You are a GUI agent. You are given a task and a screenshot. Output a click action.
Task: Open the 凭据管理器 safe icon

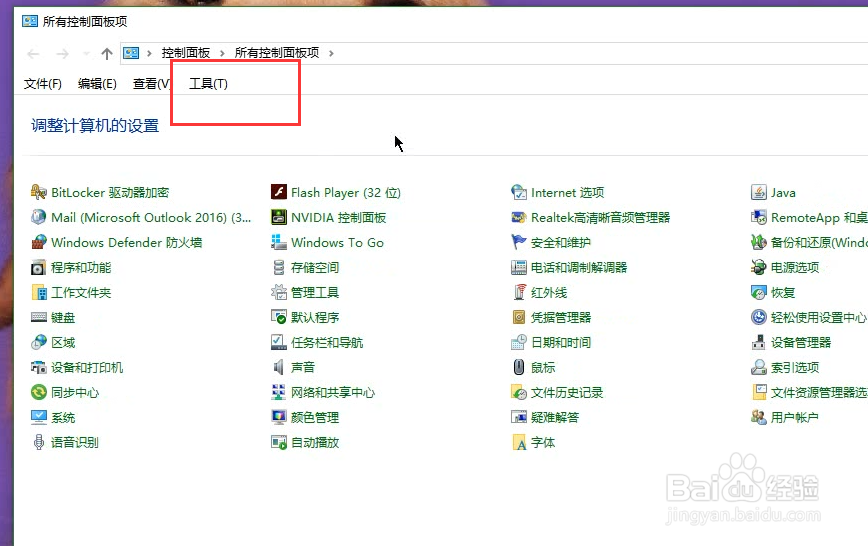pyautogui.click(x=519, y=317)
